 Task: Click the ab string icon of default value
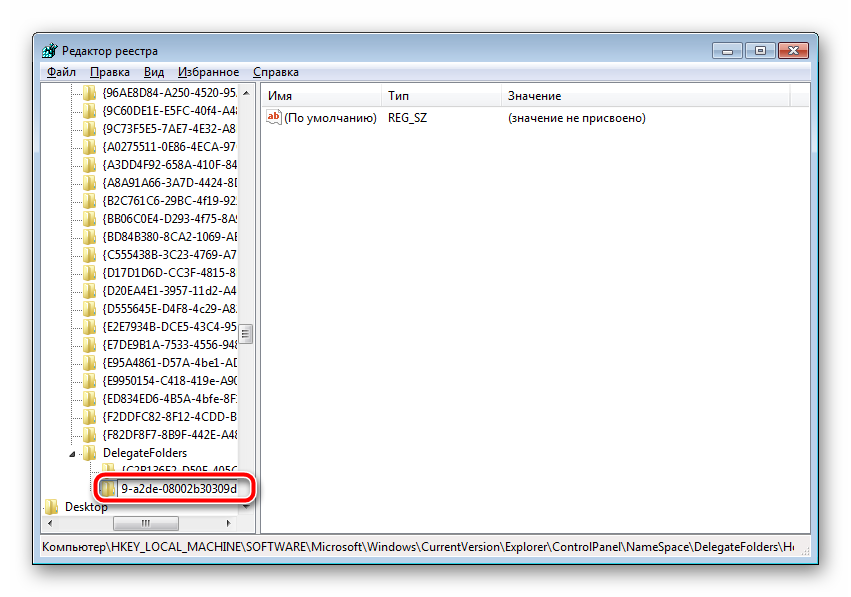coord(273,118)
